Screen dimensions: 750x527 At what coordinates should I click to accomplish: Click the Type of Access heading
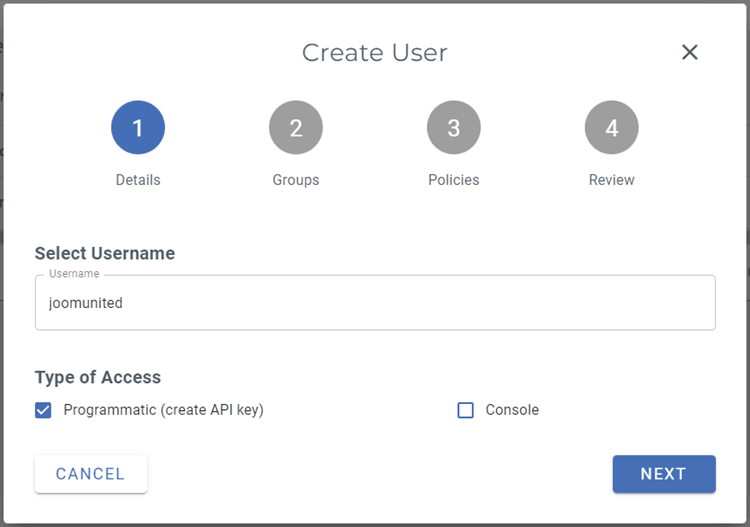[x=98, y=377]
